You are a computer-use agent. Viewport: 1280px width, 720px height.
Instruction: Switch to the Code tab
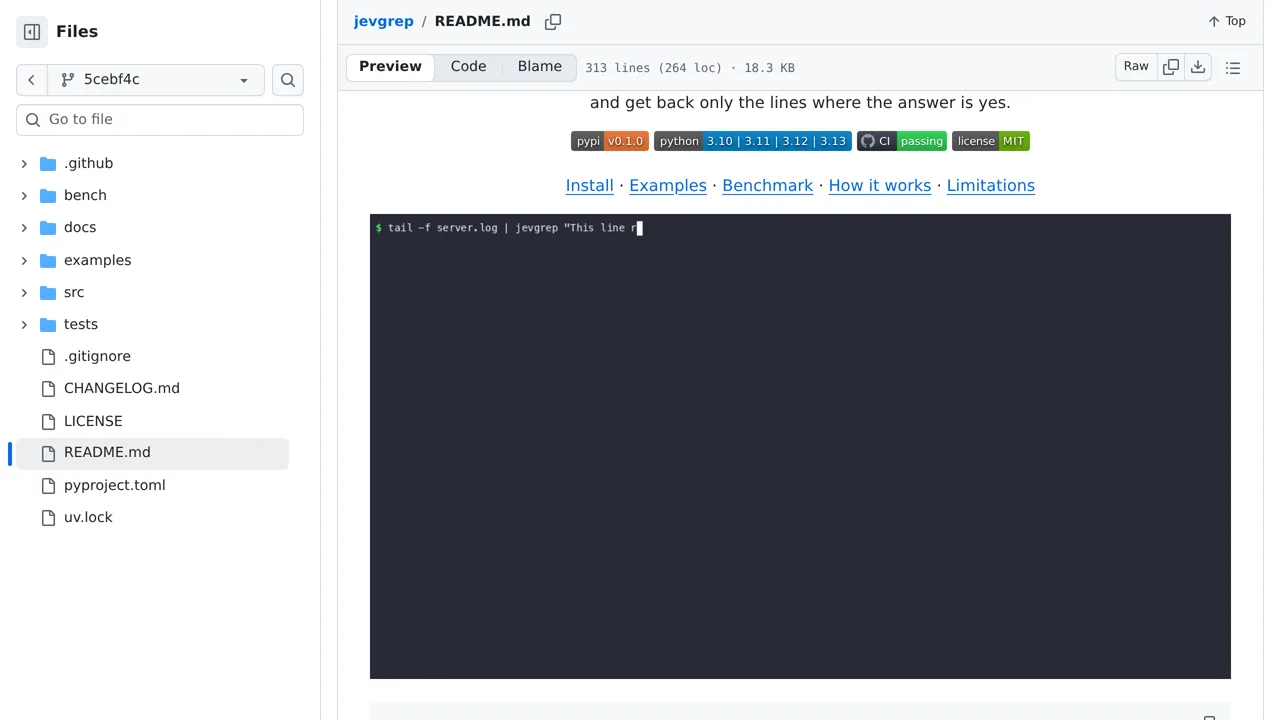coord(468,67)
